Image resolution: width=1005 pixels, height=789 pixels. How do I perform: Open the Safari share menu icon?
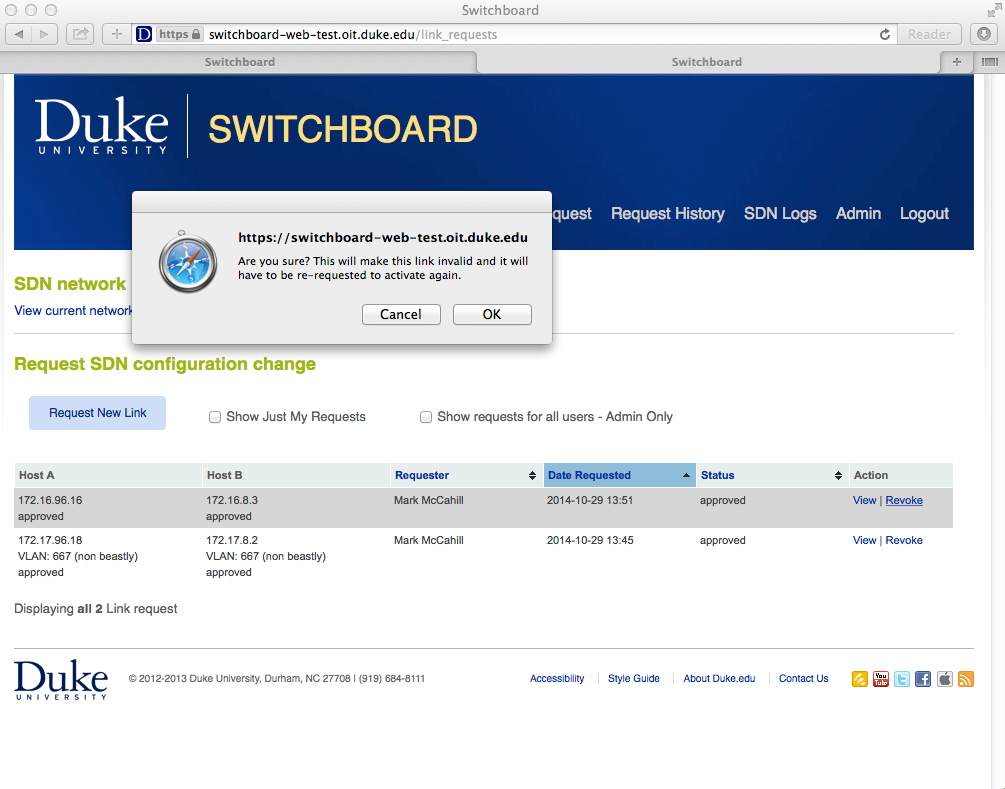pos(80,34)
